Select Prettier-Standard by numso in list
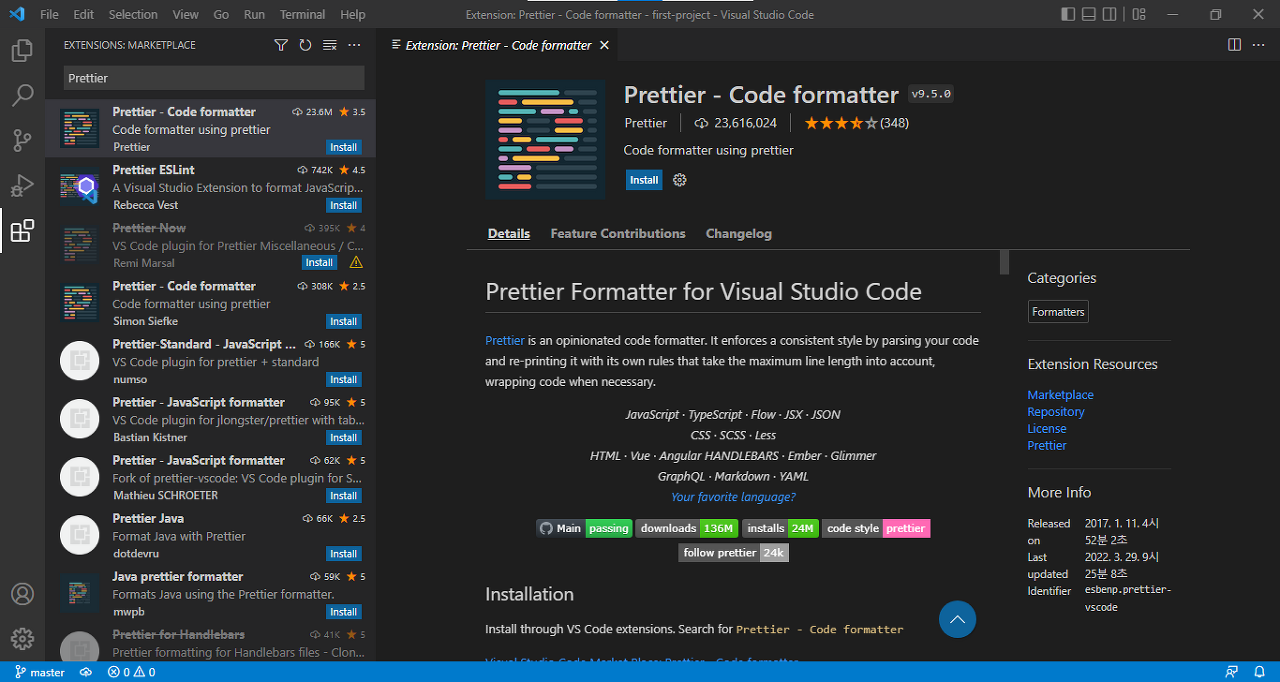1280x682 pixels. coord(210,360)
